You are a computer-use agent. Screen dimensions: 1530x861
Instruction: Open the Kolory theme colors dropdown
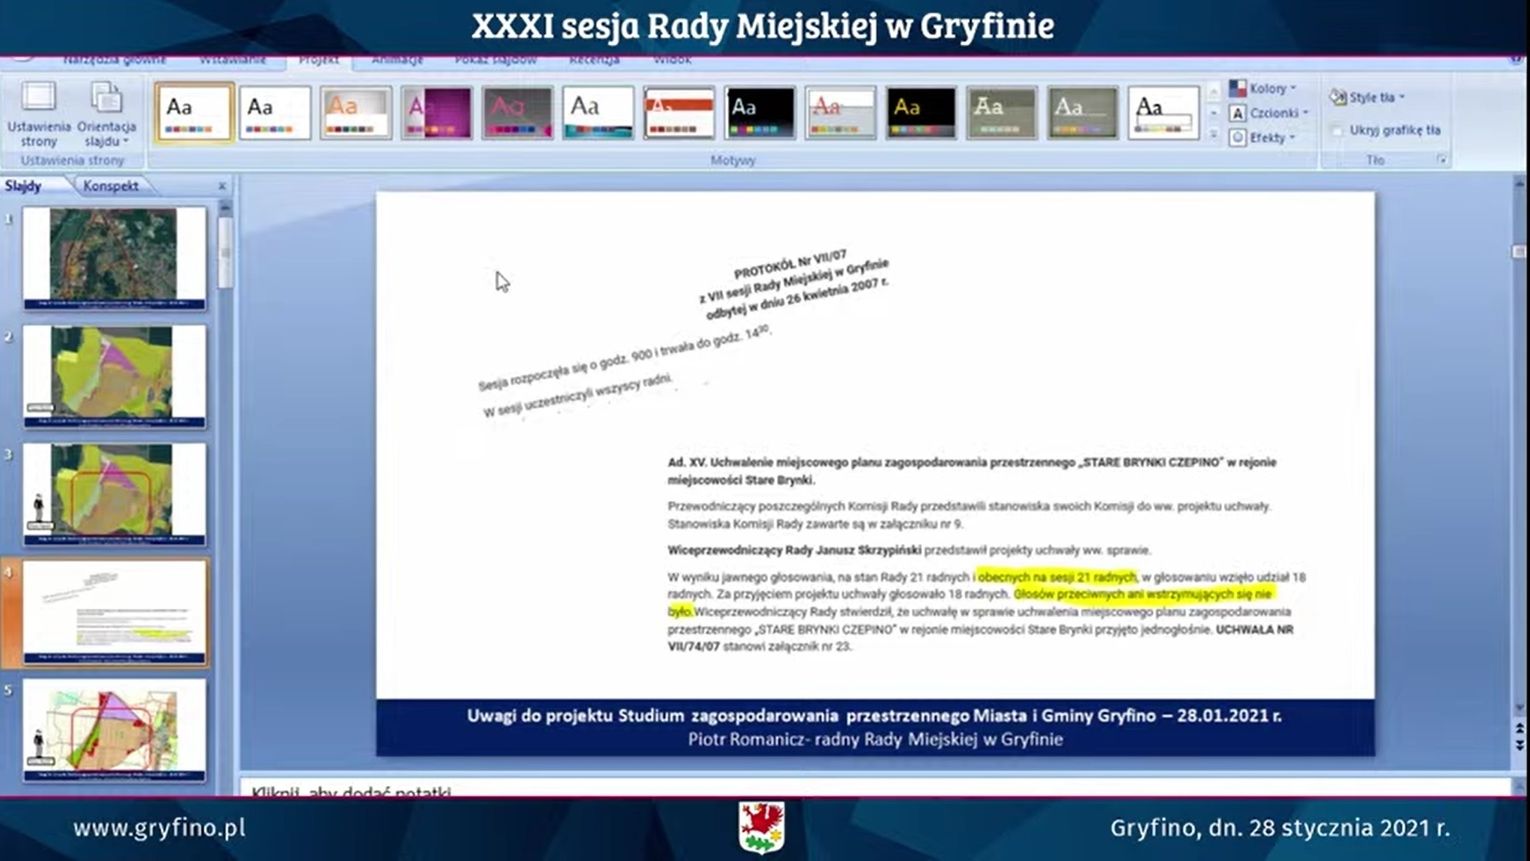tap(1263, 89)
